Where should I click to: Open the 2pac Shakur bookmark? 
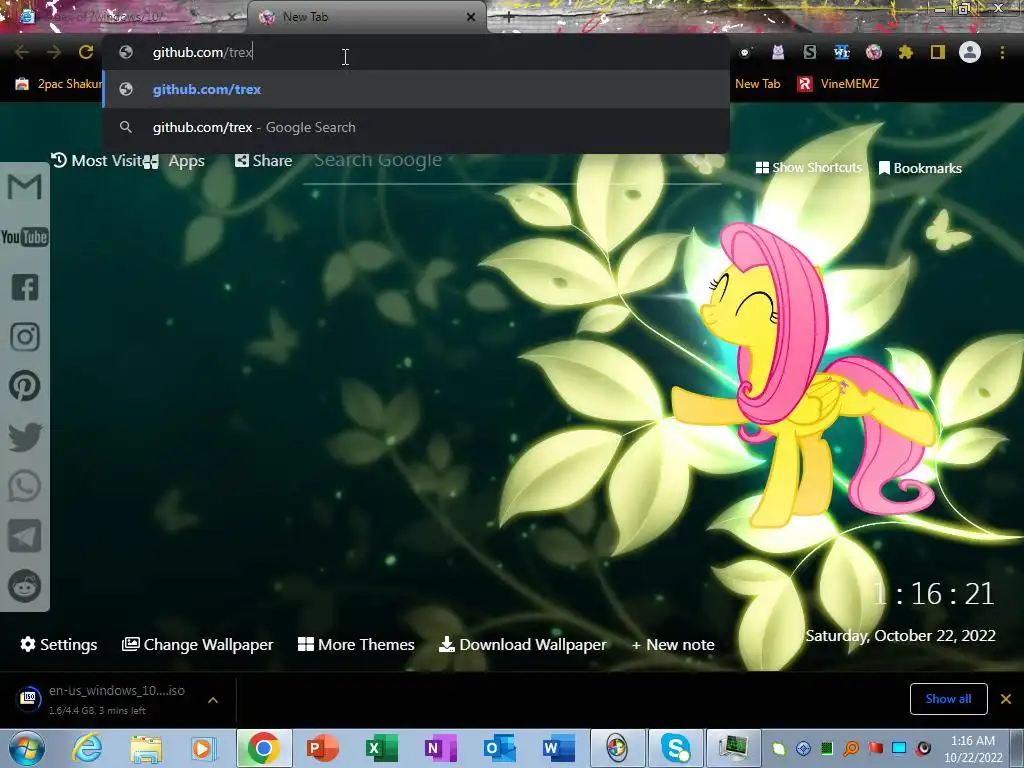click(x=59, y=84)
